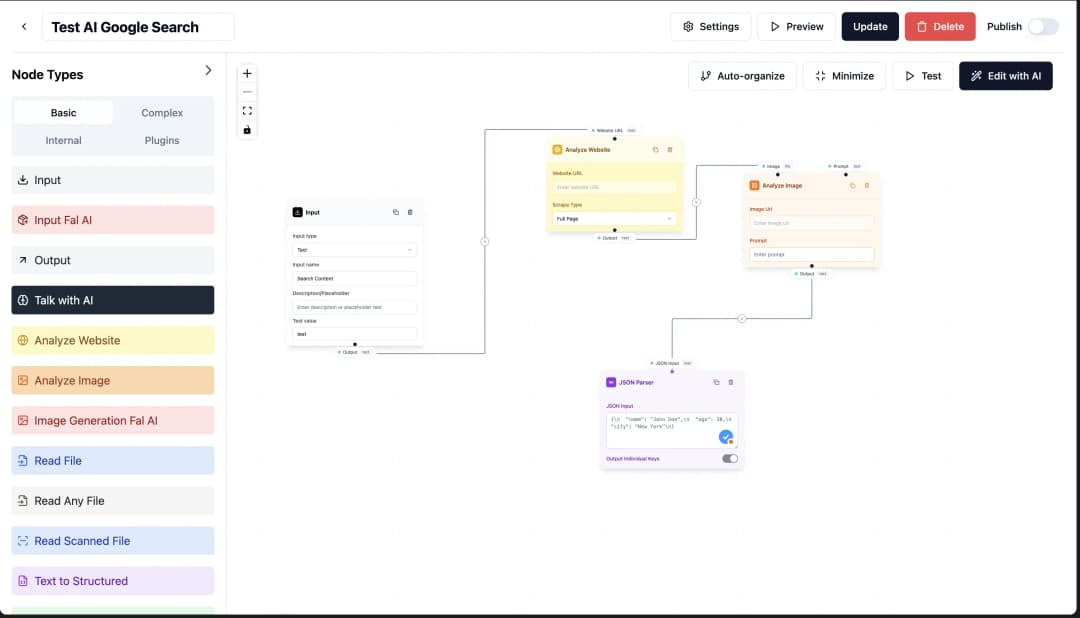Delete the JSON Parser node
The image size is (1080, 618).
tap(730, 382)
